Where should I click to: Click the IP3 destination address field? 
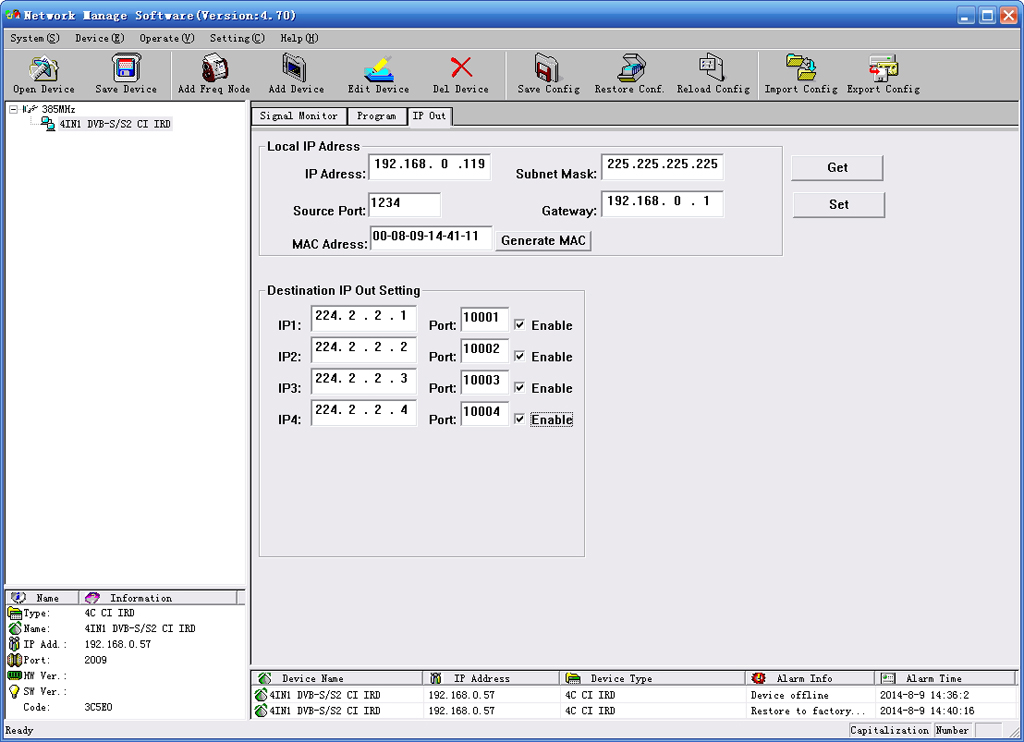tap(364, 381)
